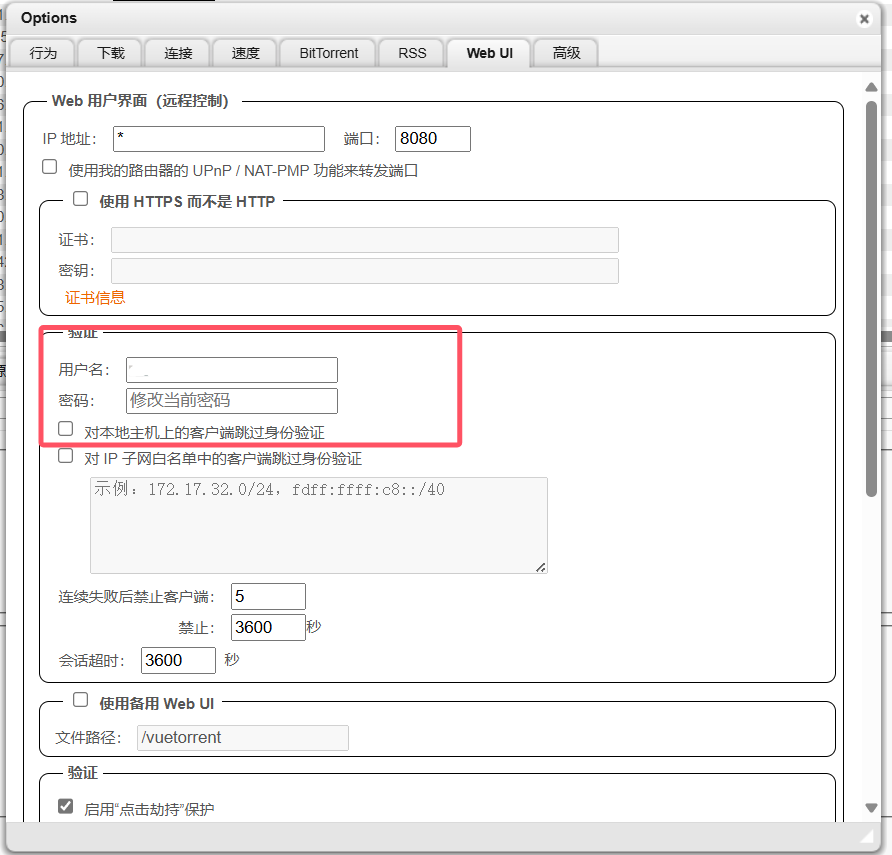Click the whitelist textarea resize handle

pos(541,567)
